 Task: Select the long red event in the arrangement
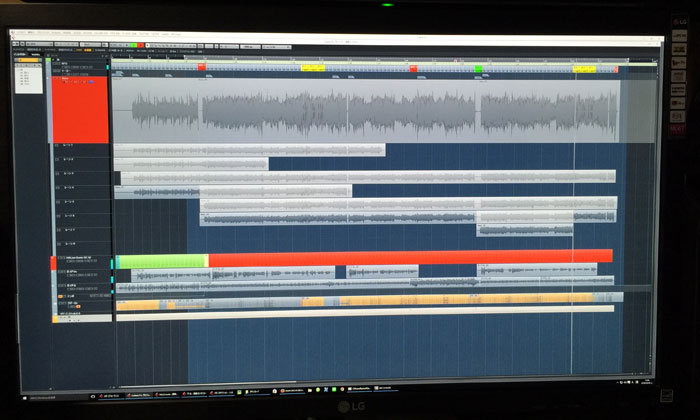pyautogui.click(x=411, y=258)
